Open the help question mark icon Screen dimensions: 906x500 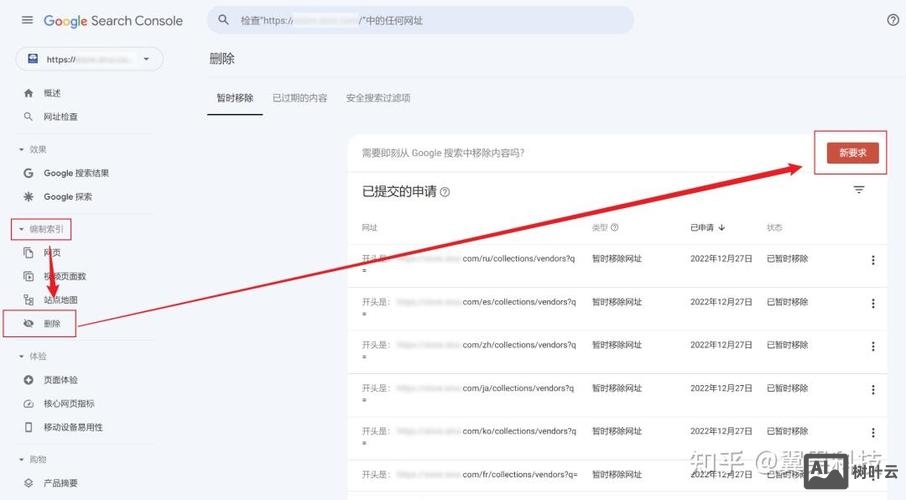[893, 20]
